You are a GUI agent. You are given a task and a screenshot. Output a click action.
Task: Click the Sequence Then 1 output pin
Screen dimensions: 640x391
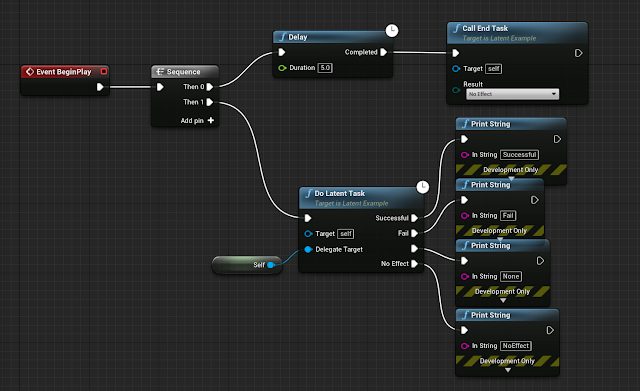click(x=210, y=102)
